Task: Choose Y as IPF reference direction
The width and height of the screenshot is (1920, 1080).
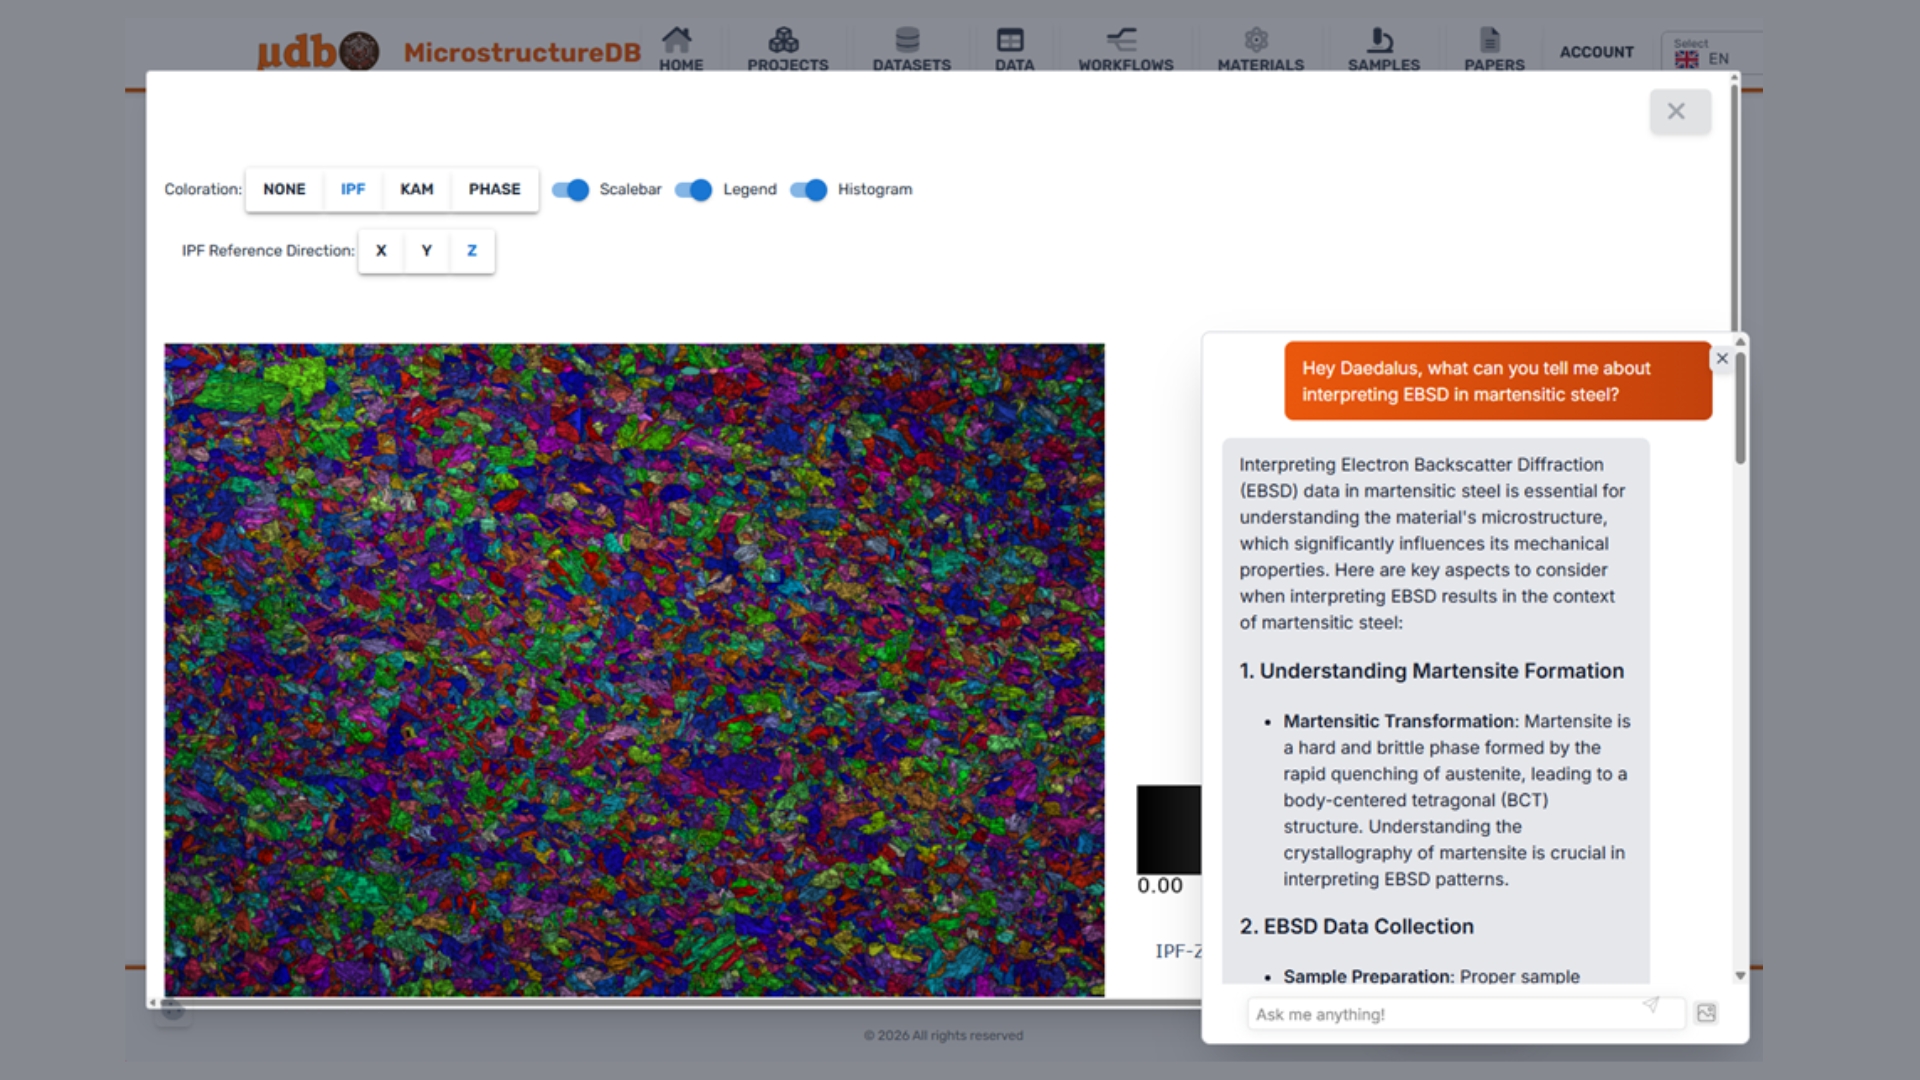Action: tap(427, 251)
